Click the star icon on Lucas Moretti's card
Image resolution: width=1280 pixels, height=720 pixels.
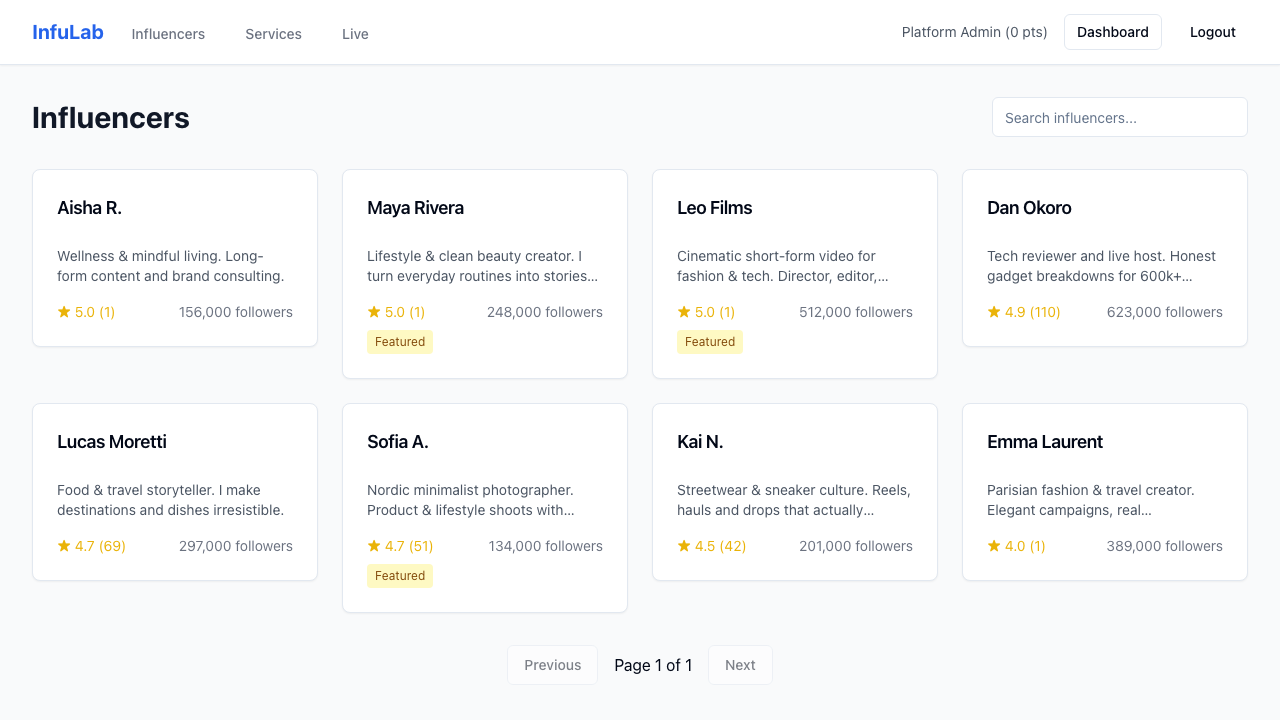click(x=64, y=546)
